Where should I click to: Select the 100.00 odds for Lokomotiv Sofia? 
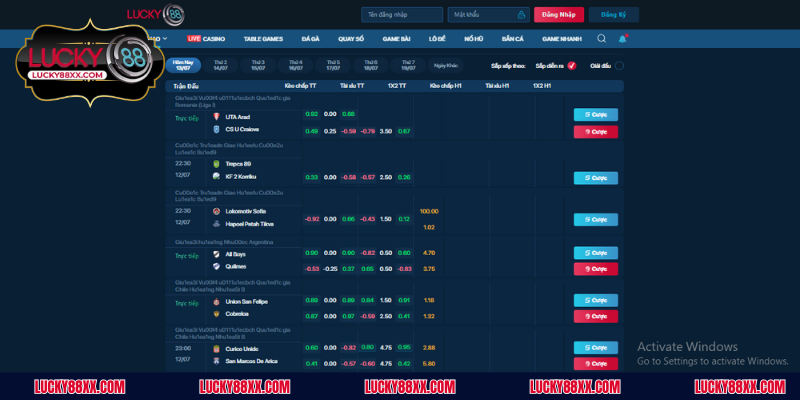pos(429,211)
